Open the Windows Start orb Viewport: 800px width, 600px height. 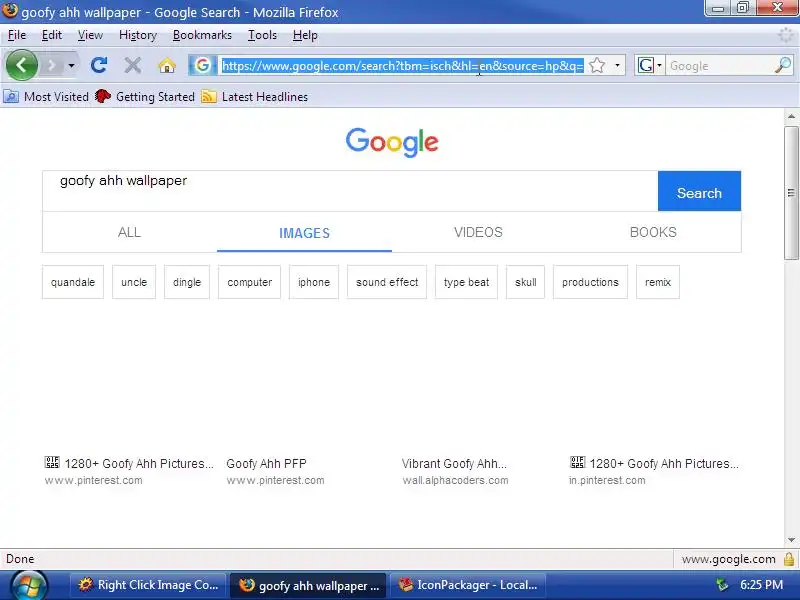[x=29, y=586]
